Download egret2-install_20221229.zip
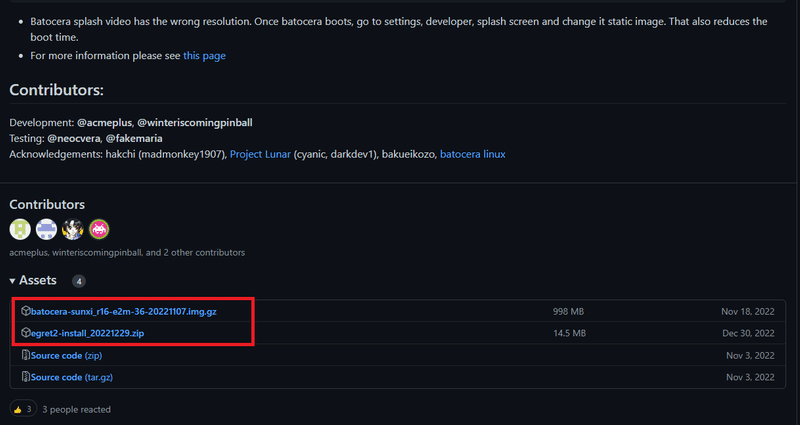The image size is (800, 425). [87, 333]
